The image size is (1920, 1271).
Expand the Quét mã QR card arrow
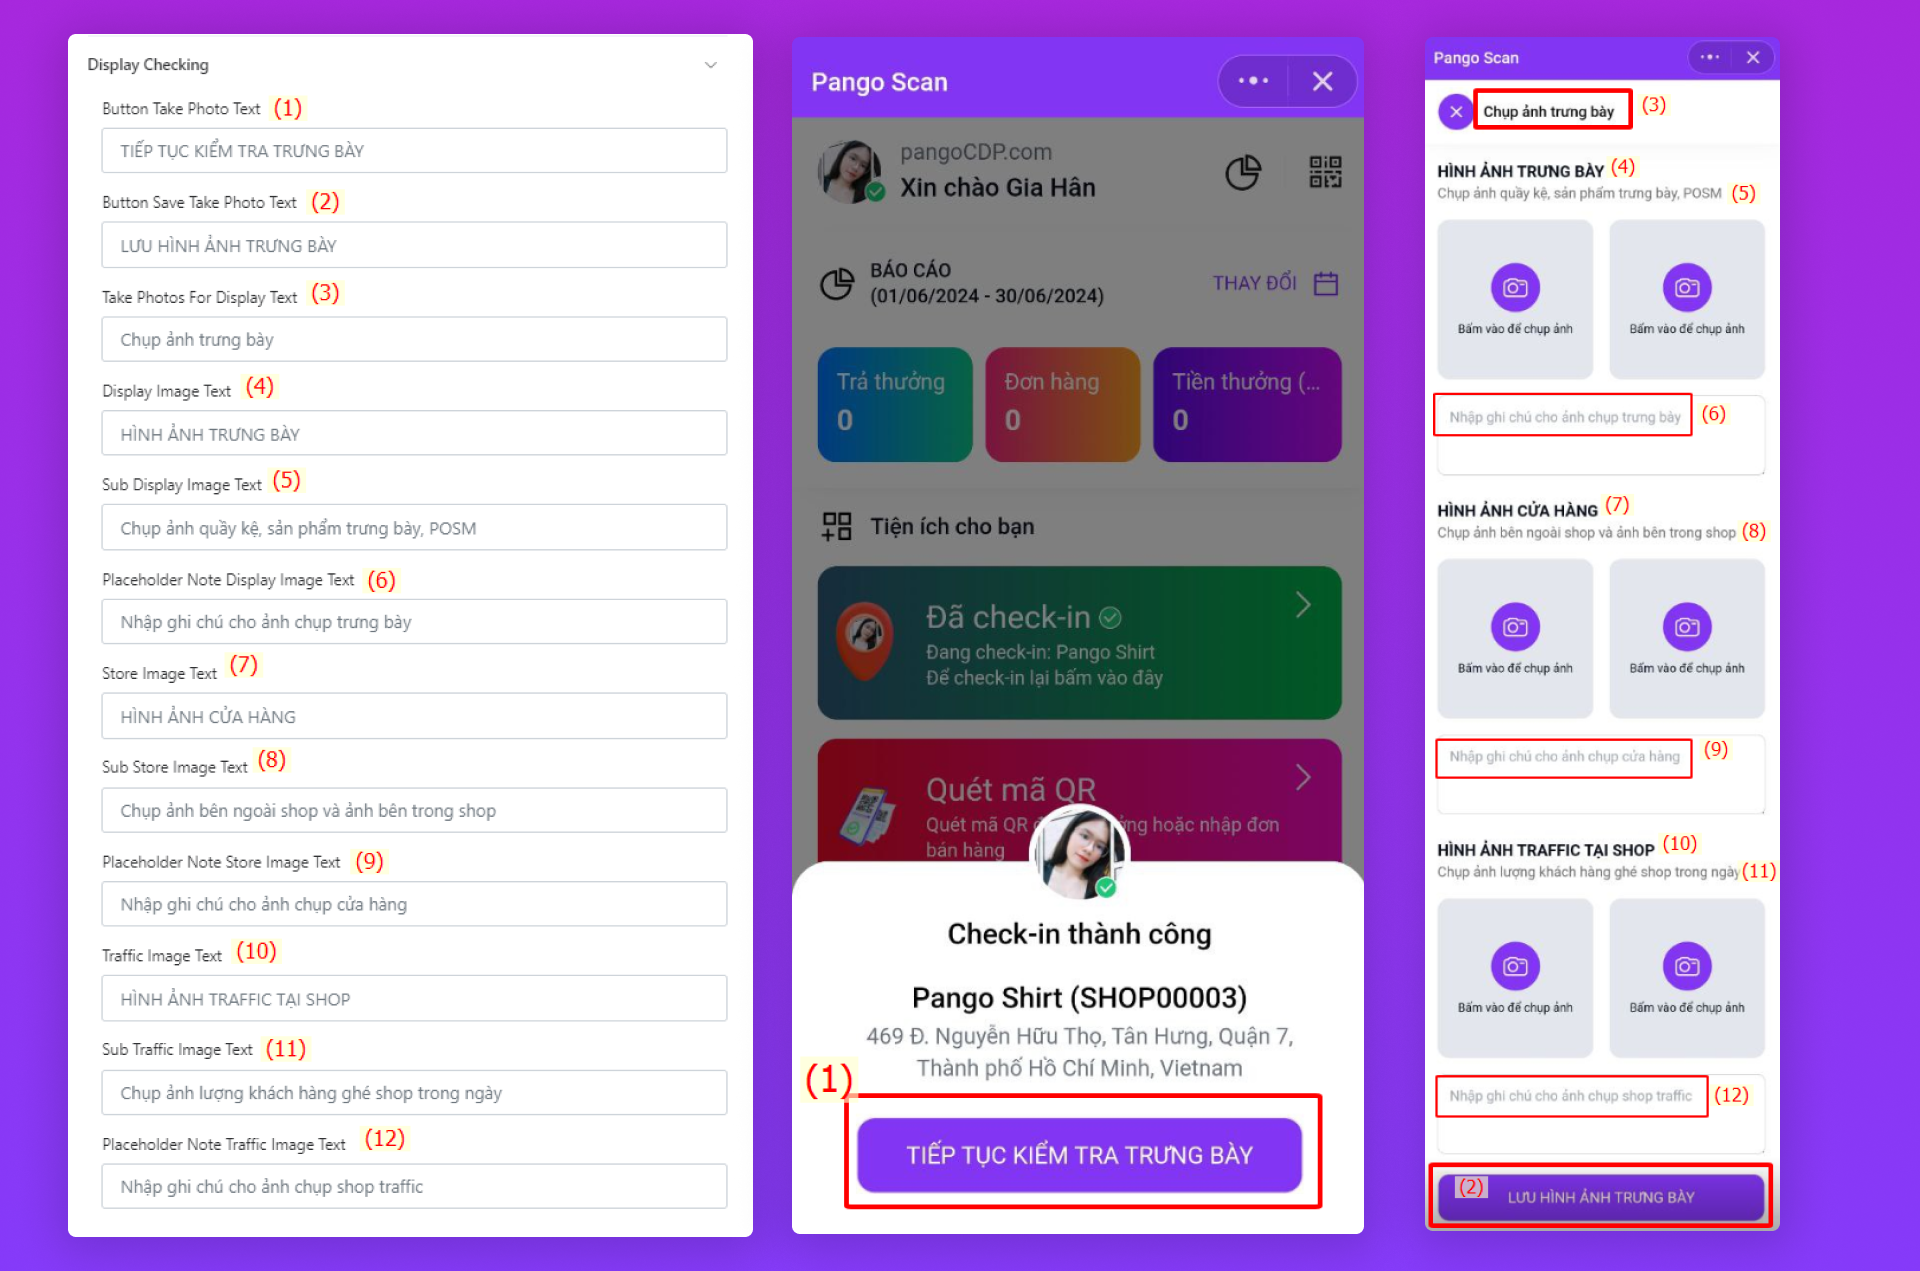(x=1303, y=778)
